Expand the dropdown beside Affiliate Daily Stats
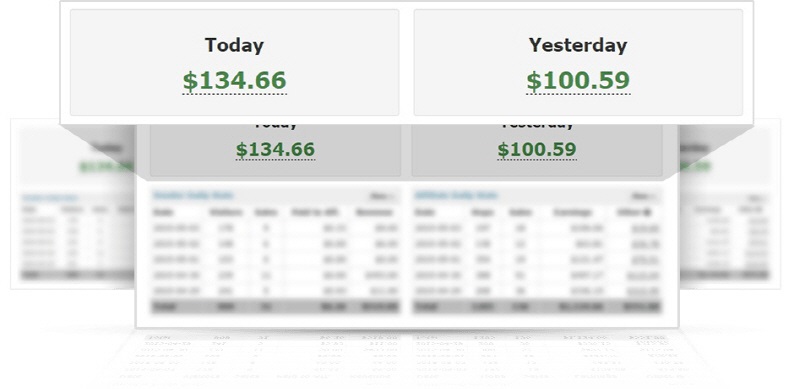The width and height of the screenshot is (800, 389). (x=644, y=196)
